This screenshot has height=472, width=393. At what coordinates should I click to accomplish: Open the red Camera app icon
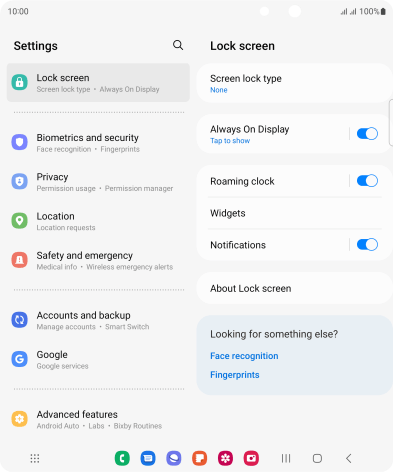tap(251, 458)
